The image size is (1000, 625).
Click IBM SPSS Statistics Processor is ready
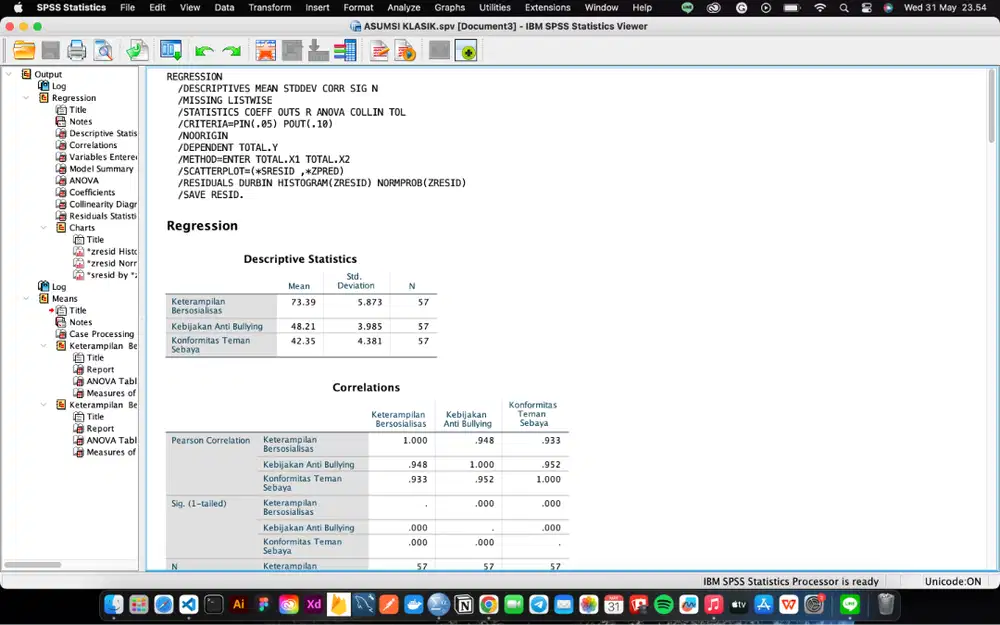(x=791, y=581)
